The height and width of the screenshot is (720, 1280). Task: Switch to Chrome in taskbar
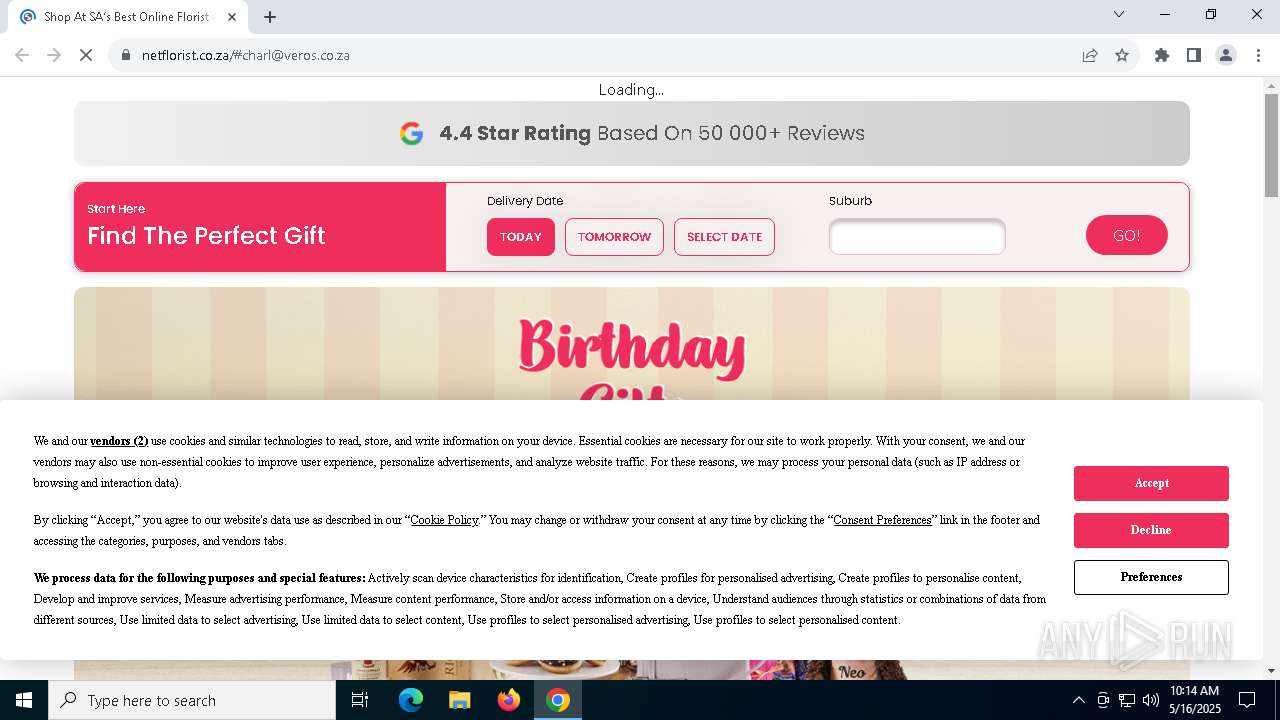[558, 700]
